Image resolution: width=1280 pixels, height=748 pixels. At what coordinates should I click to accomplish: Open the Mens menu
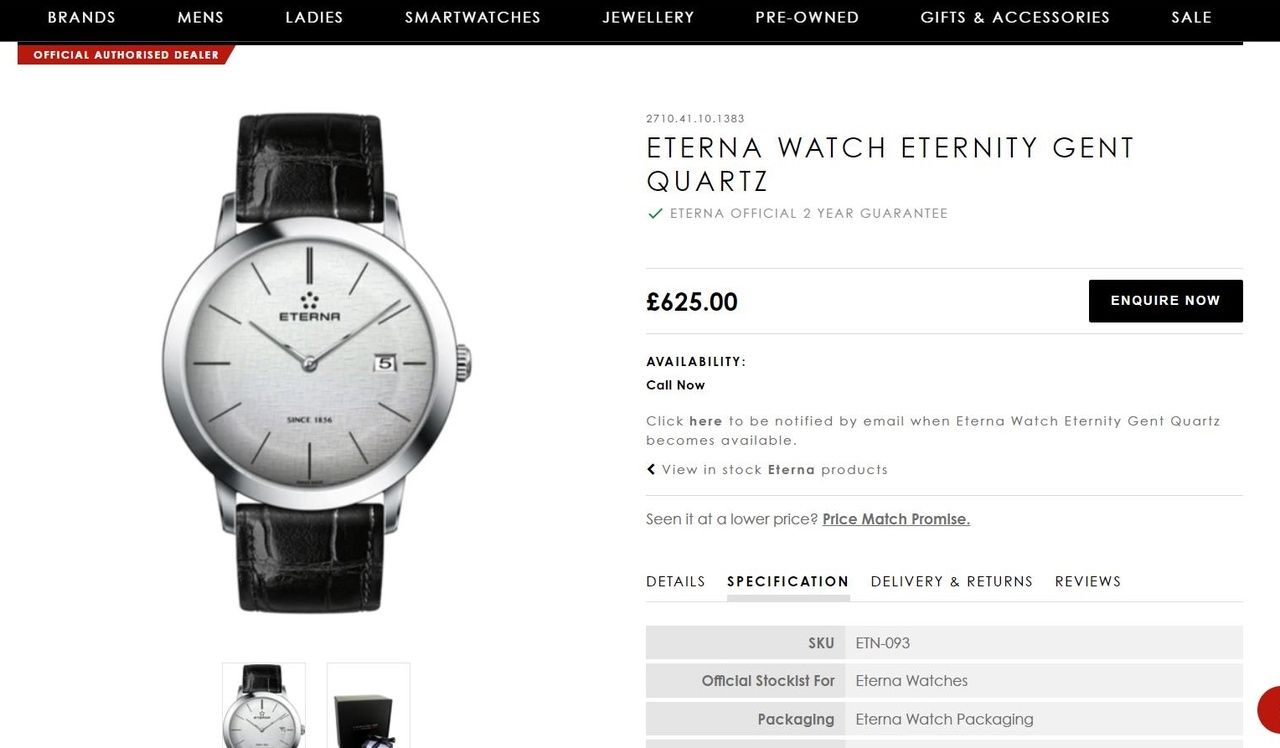[x=201, y=17]
